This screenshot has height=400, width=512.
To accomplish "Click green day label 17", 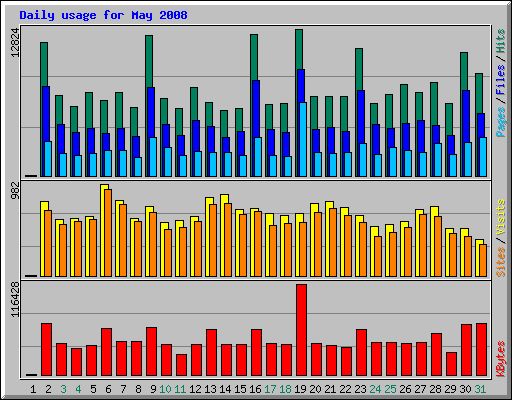I will click(270, 389).
